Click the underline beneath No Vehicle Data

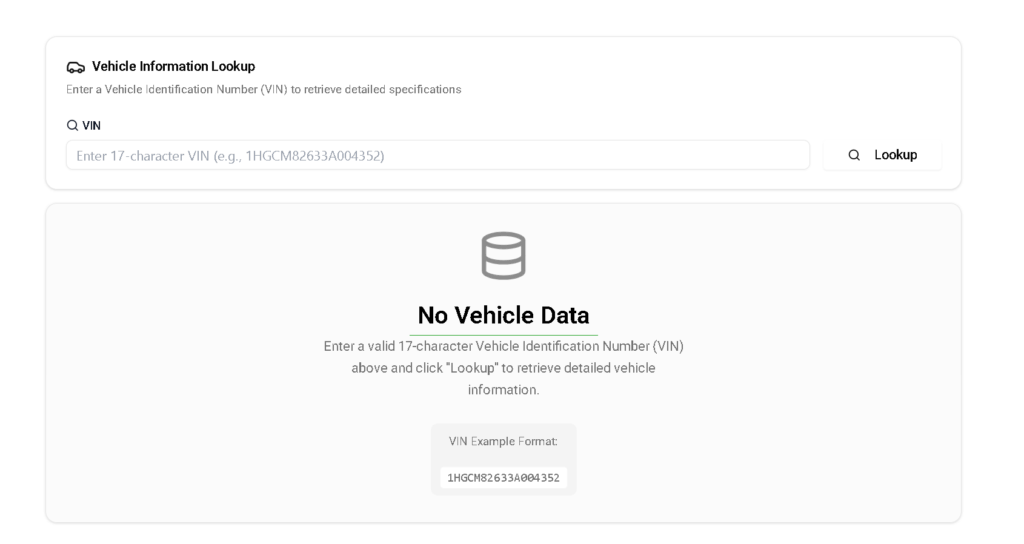click(x=503, y=335)
